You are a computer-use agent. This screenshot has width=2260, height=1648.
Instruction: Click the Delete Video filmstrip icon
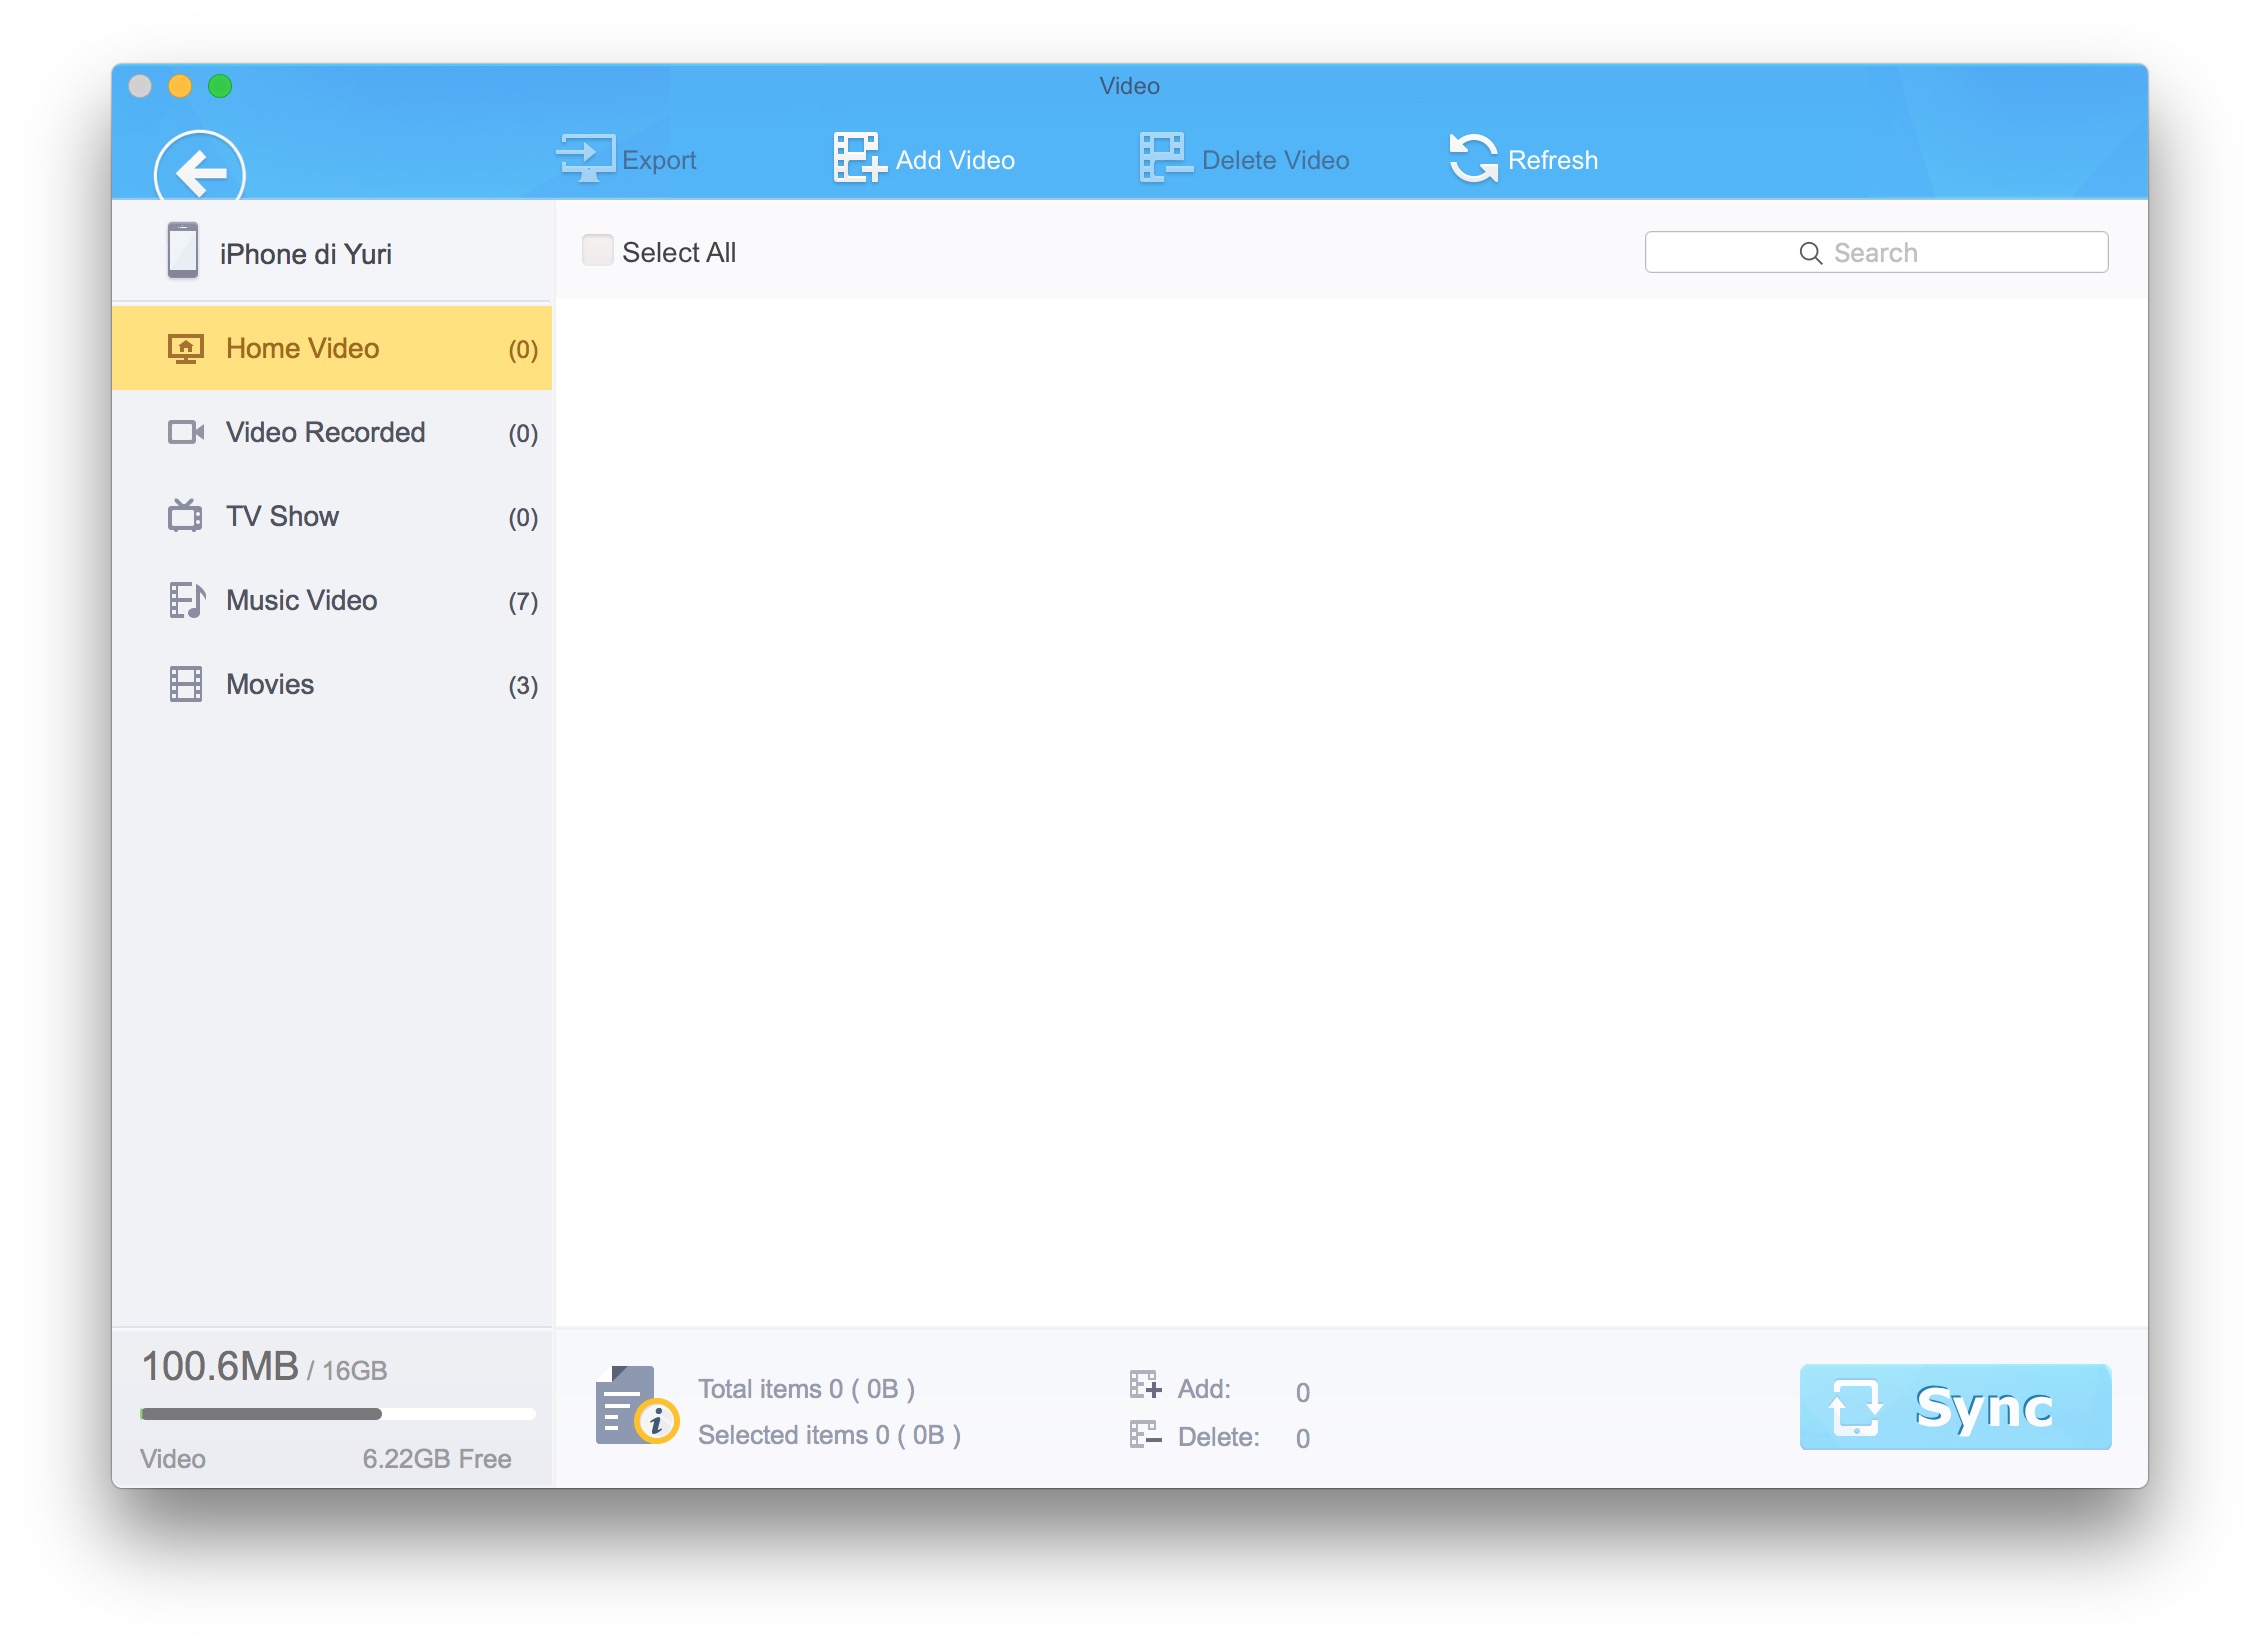point(1163,158)
